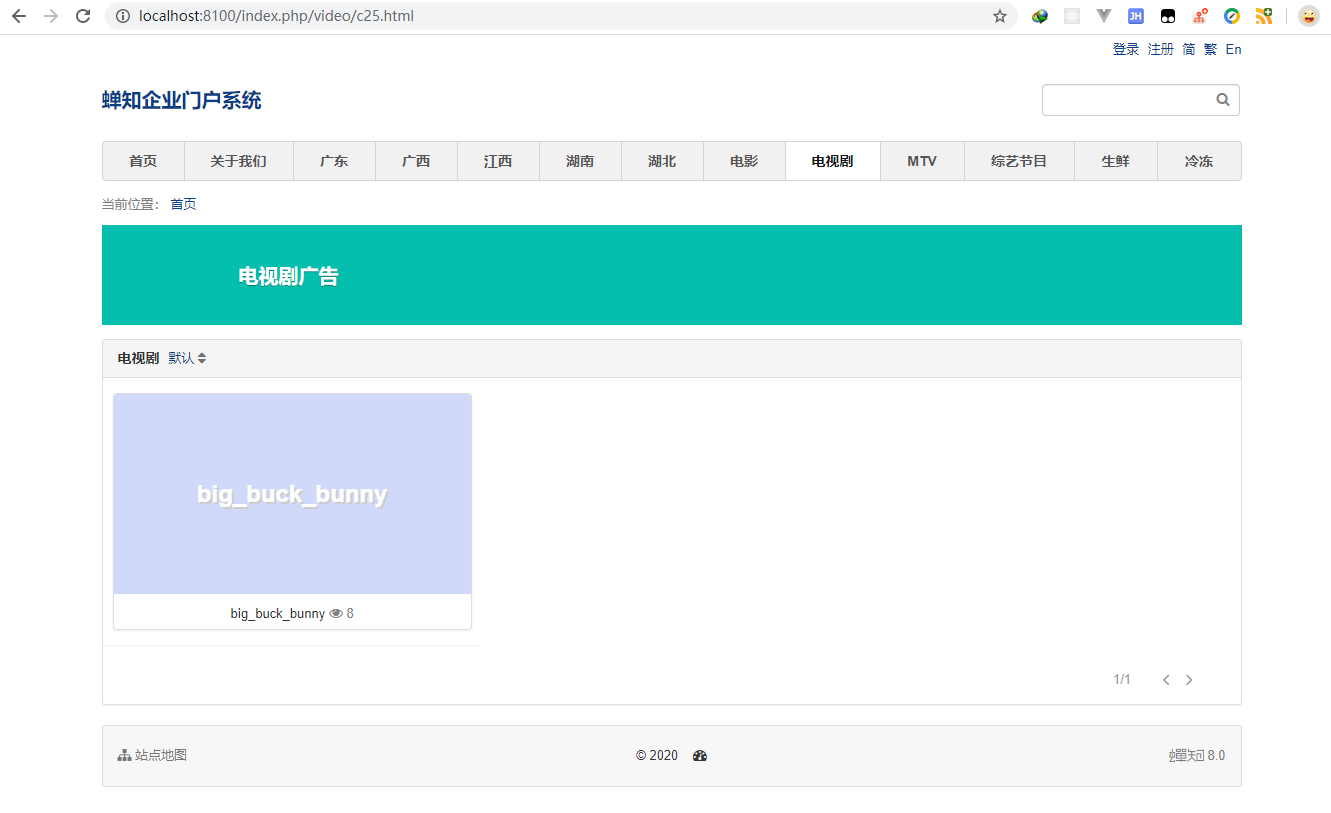The width and height of the screenshot is (1331, 813).
Task: Switch language to 简 simplified Chinese
Action: [x=1189, y=49]
